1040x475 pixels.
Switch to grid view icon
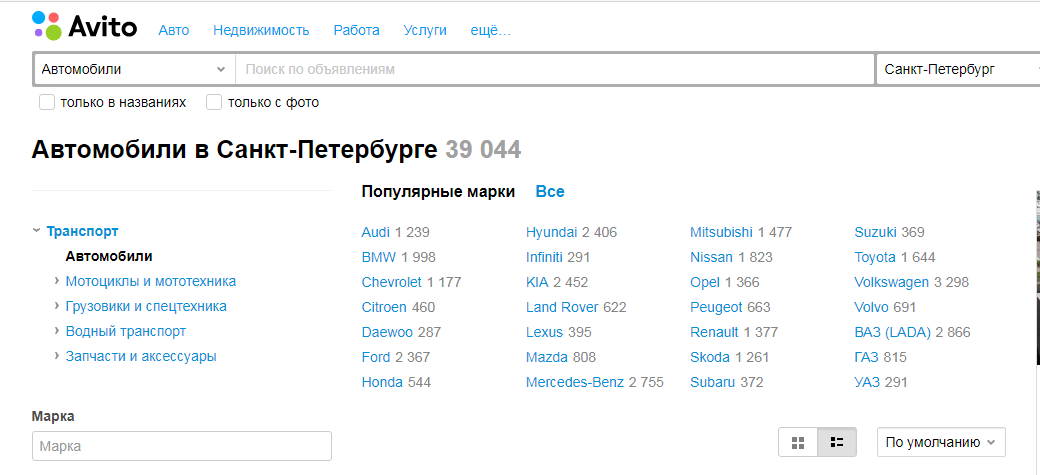798,442
